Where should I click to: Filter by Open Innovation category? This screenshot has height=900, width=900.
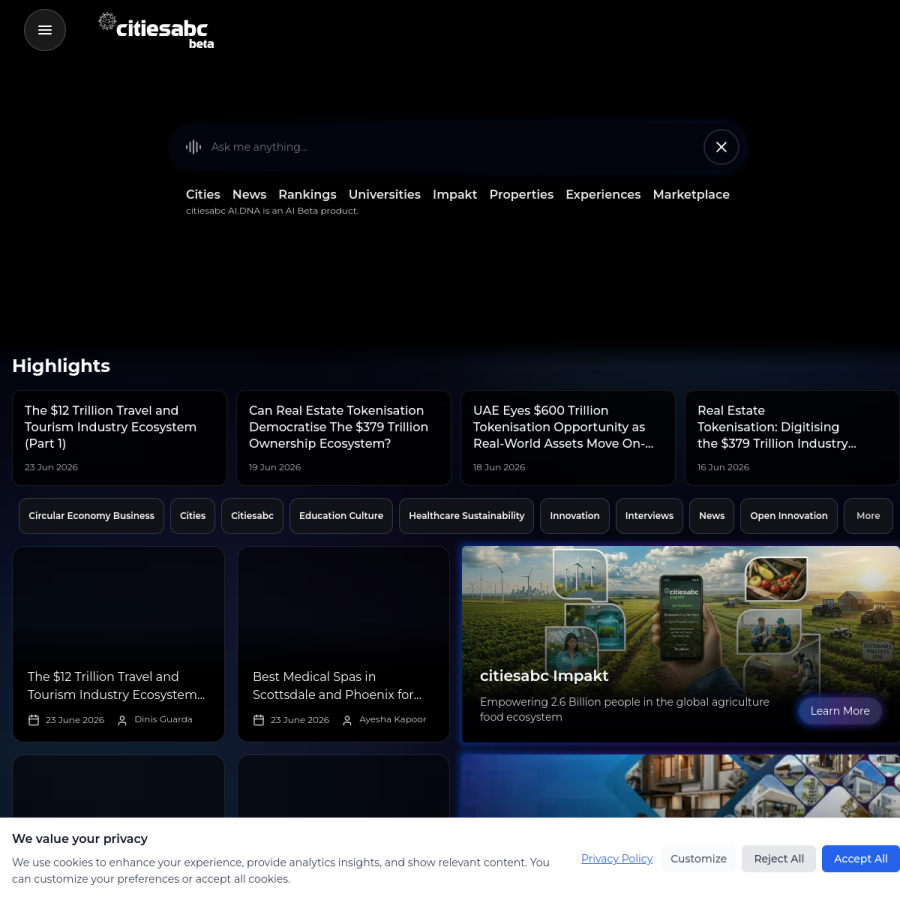[x=789, y=516]
